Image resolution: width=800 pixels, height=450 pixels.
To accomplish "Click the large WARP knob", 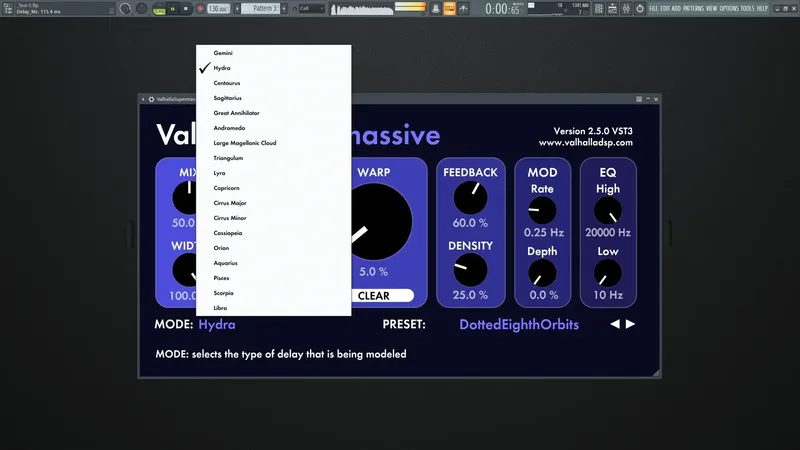I will [382, 222].
